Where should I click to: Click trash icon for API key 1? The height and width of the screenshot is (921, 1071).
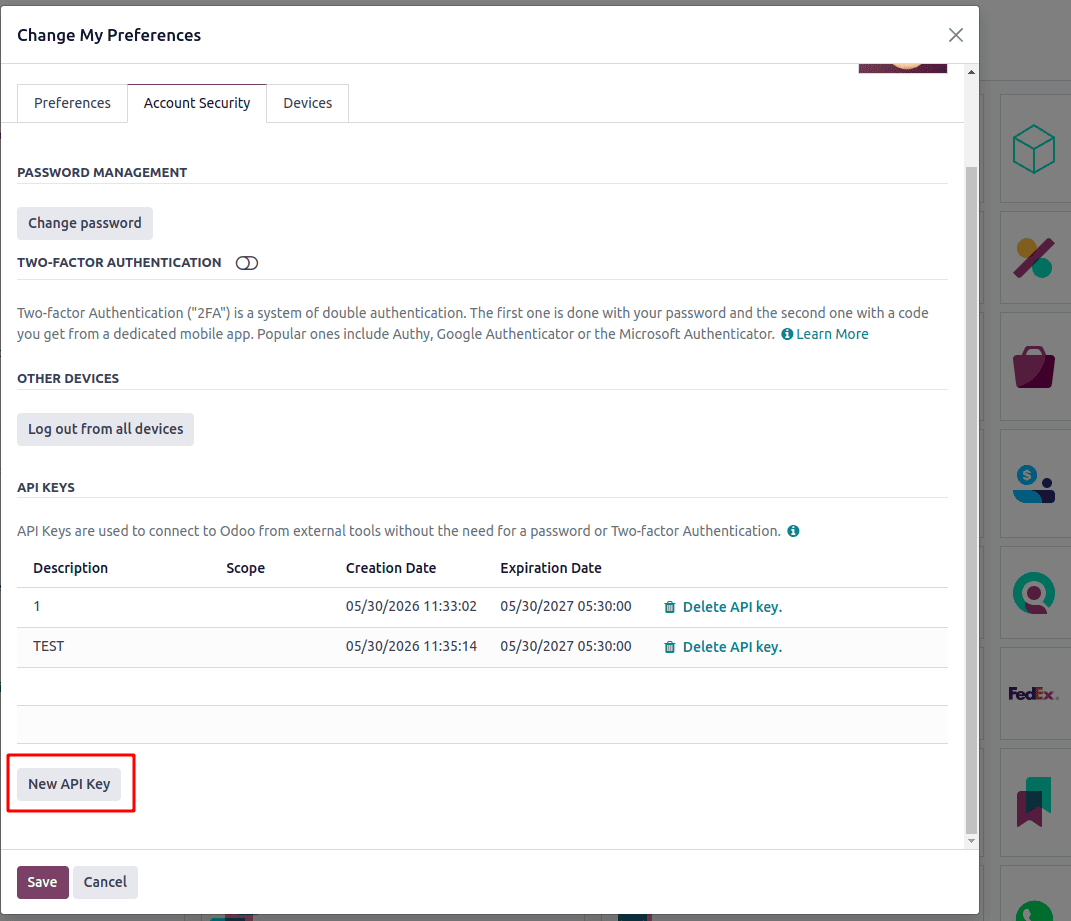tap(669, 607)
